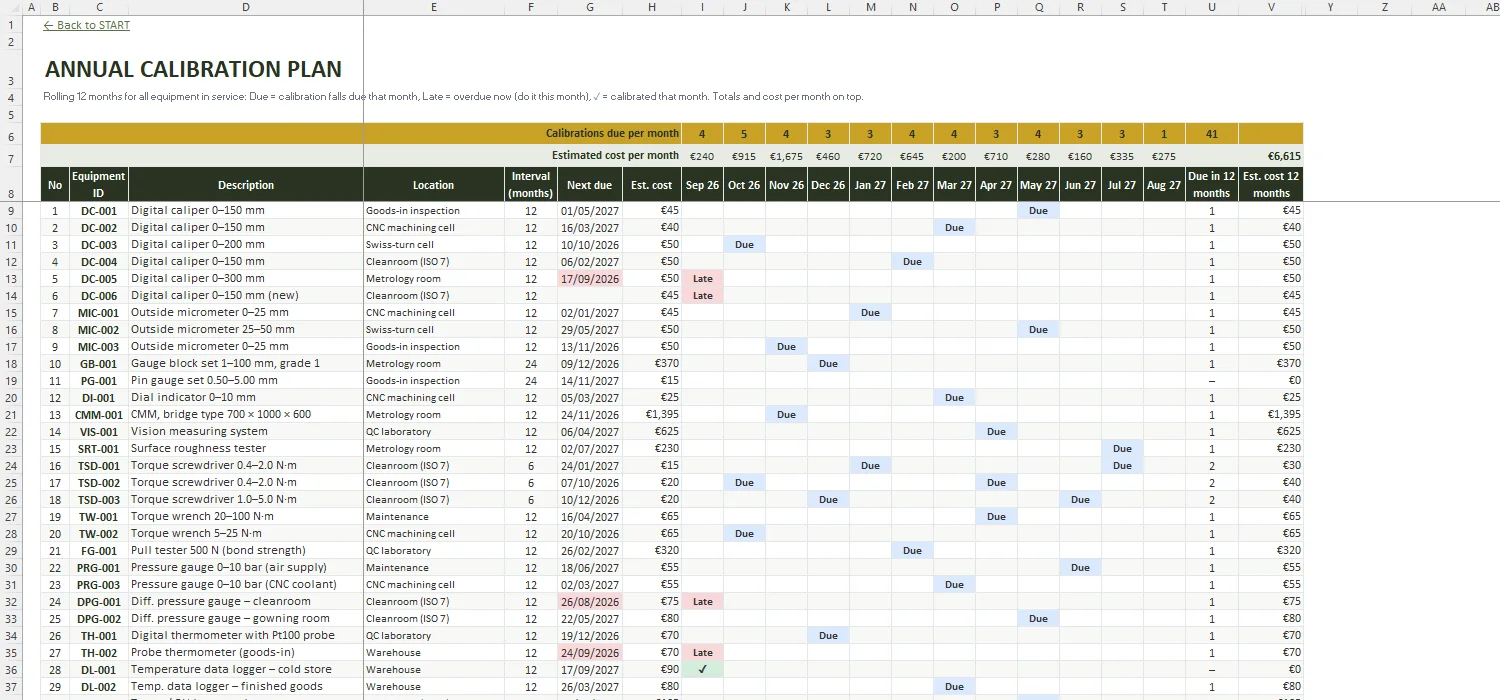Select Digital thermometer with Pt100 probe cell
This screenshot has width=1500, height=700.
[246, 635]
